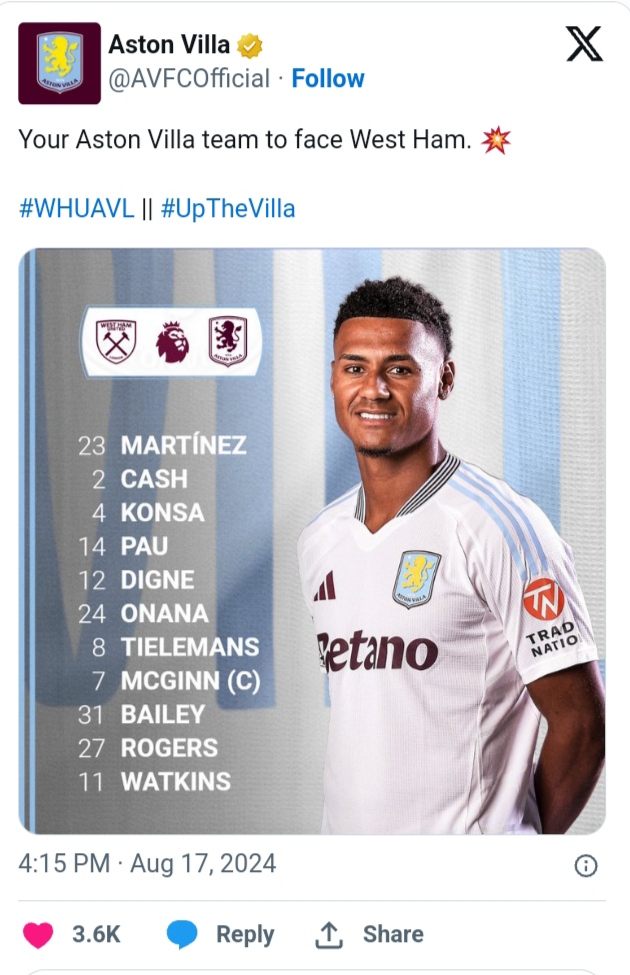This screenshot has height=975, width=630.
Task: Open the team lineup image
Action: coord(312,540)
